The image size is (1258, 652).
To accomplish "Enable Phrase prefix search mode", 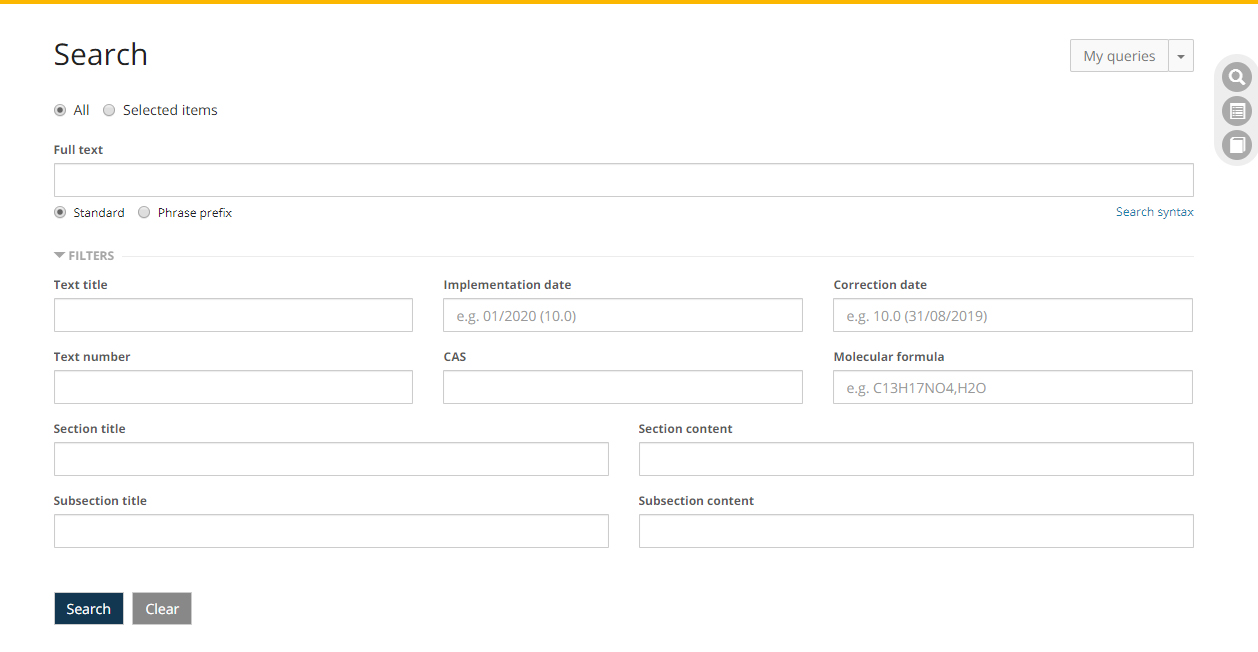I will pyautogui.click(x=144, y=212).
